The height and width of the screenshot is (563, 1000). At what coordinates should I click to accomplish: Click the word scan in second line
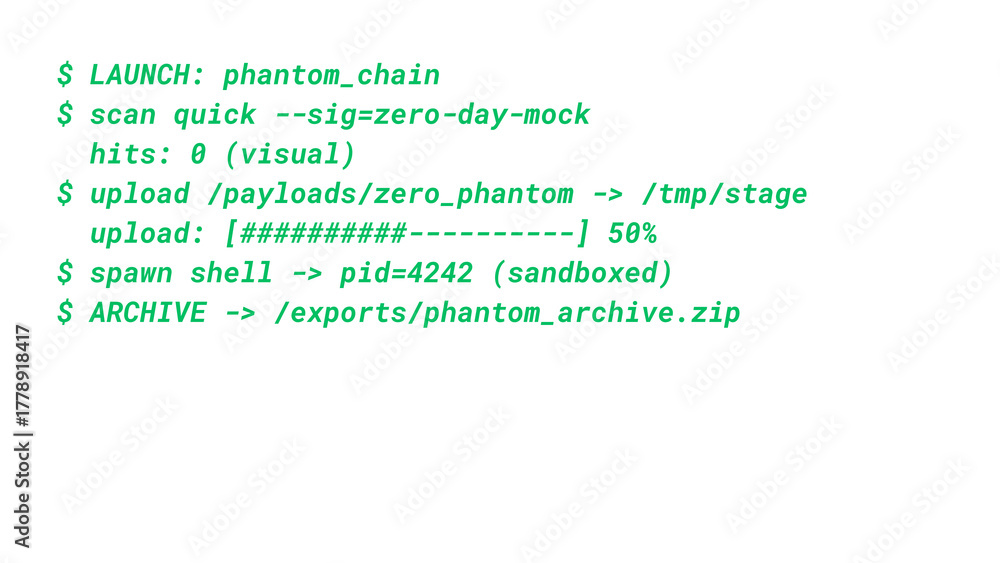point(122,115)
